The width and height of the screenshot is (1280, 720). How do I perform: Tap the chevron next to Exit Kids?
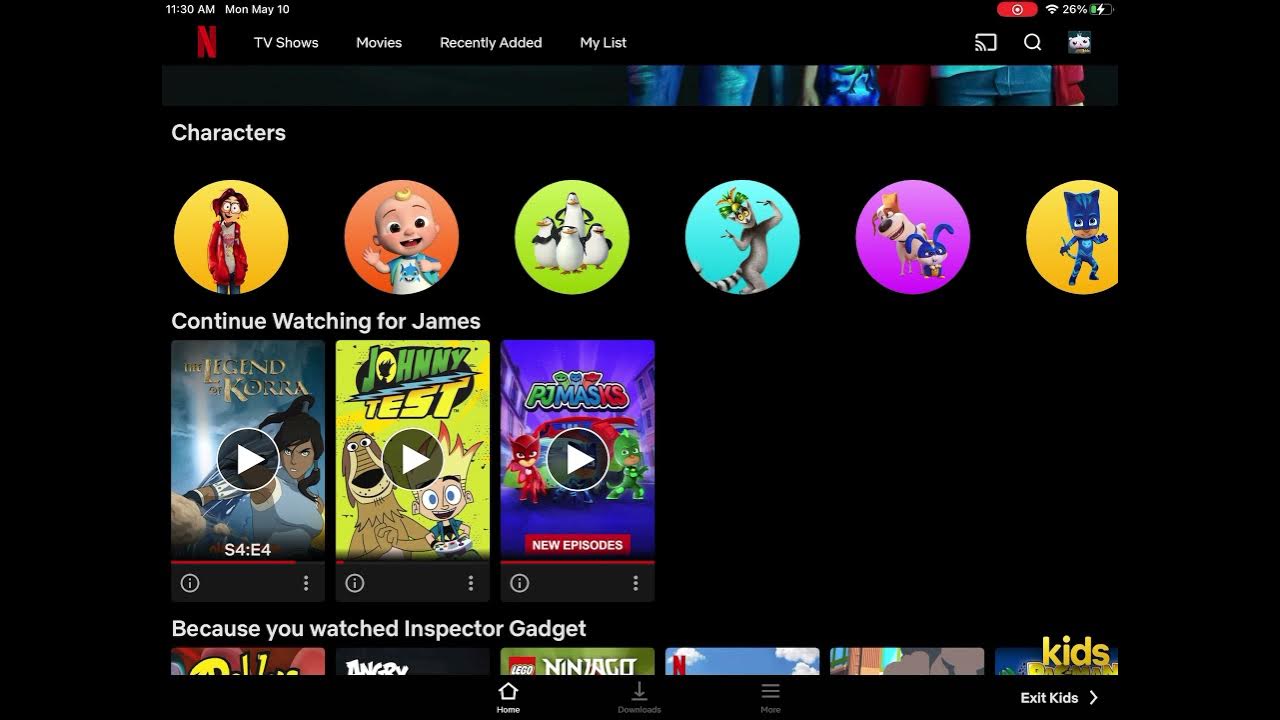coord(1093,698)
